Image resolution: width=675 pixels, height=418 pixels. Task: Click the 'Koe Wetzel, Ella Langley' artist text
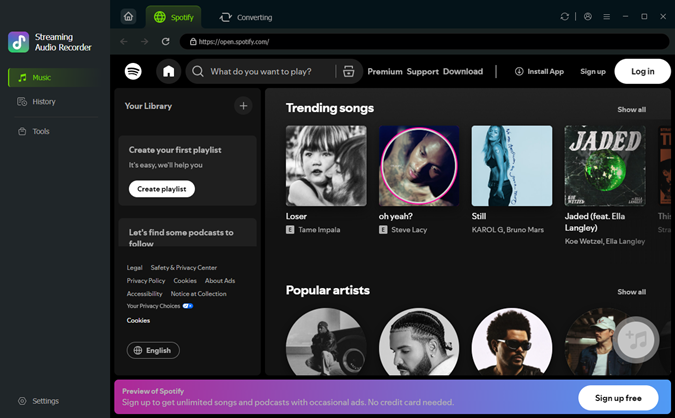605,242
